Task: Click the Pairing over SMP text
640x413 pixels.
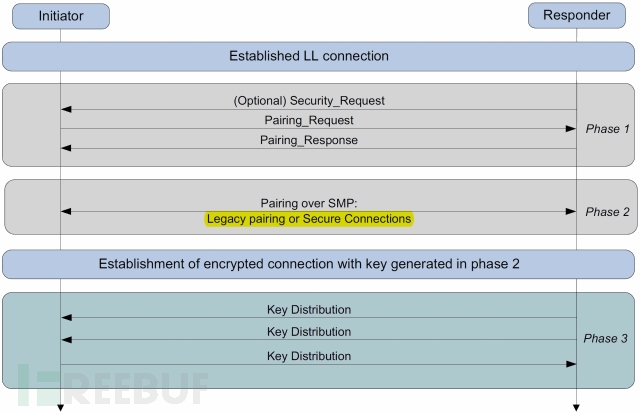Action: 309,203
